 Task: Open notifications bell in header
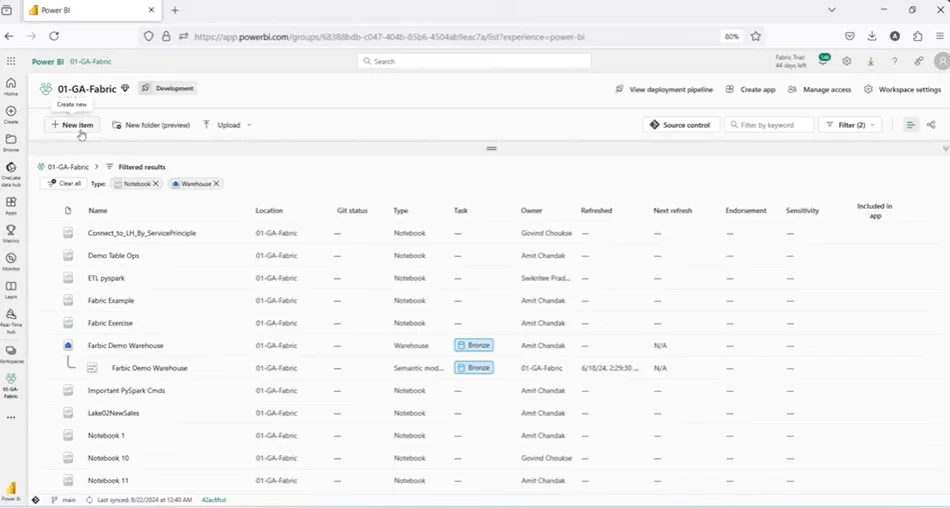823,60
